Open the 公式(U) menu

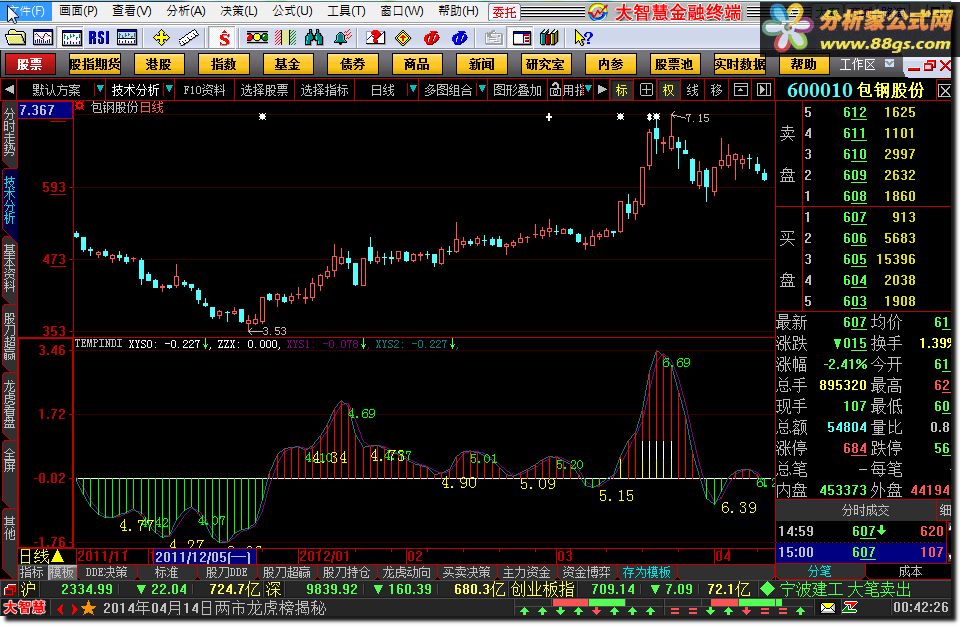click(x=292, y=11)
